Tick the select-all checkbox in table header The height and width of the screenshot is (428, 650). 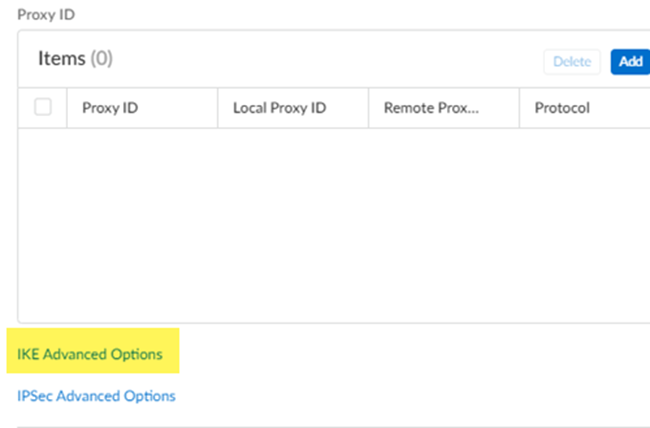tap(43, 107)
